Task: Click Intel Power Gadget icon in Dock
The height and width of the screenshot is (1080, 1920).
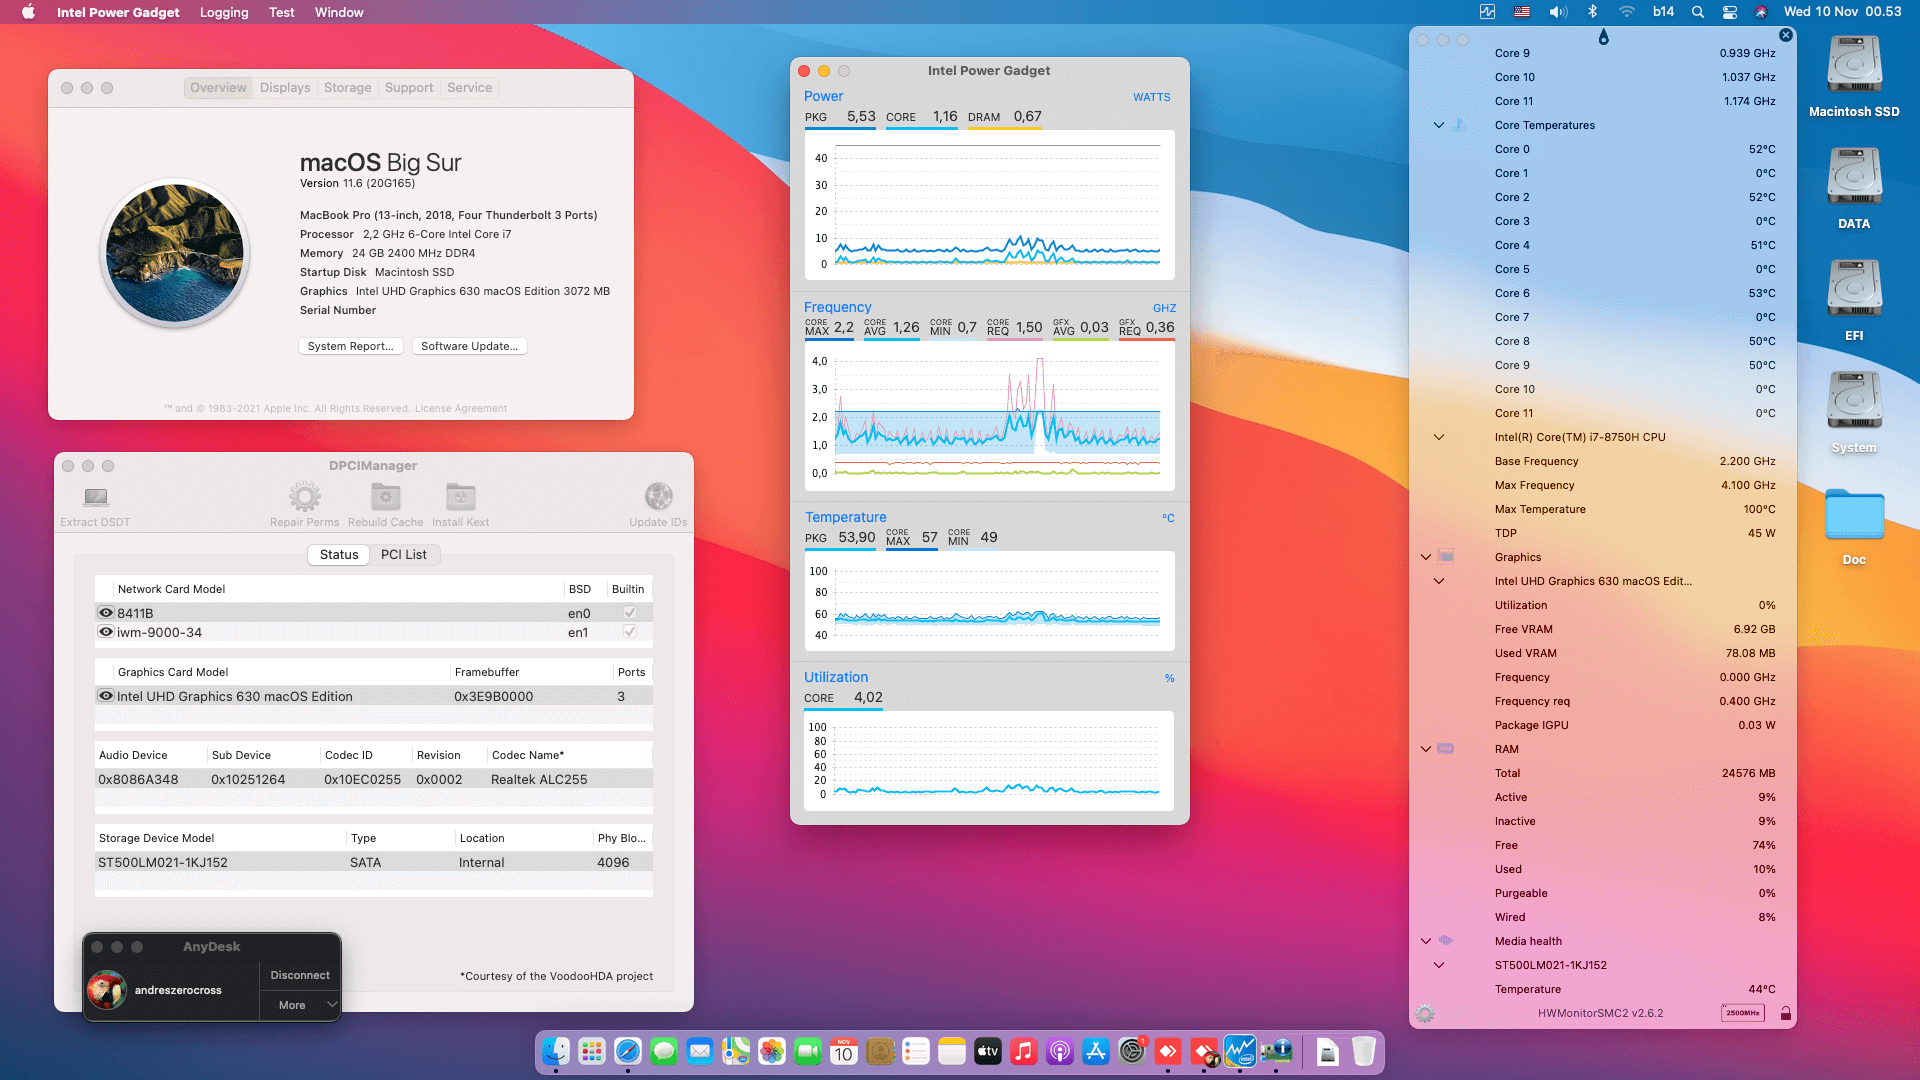Action: 1240,1051
